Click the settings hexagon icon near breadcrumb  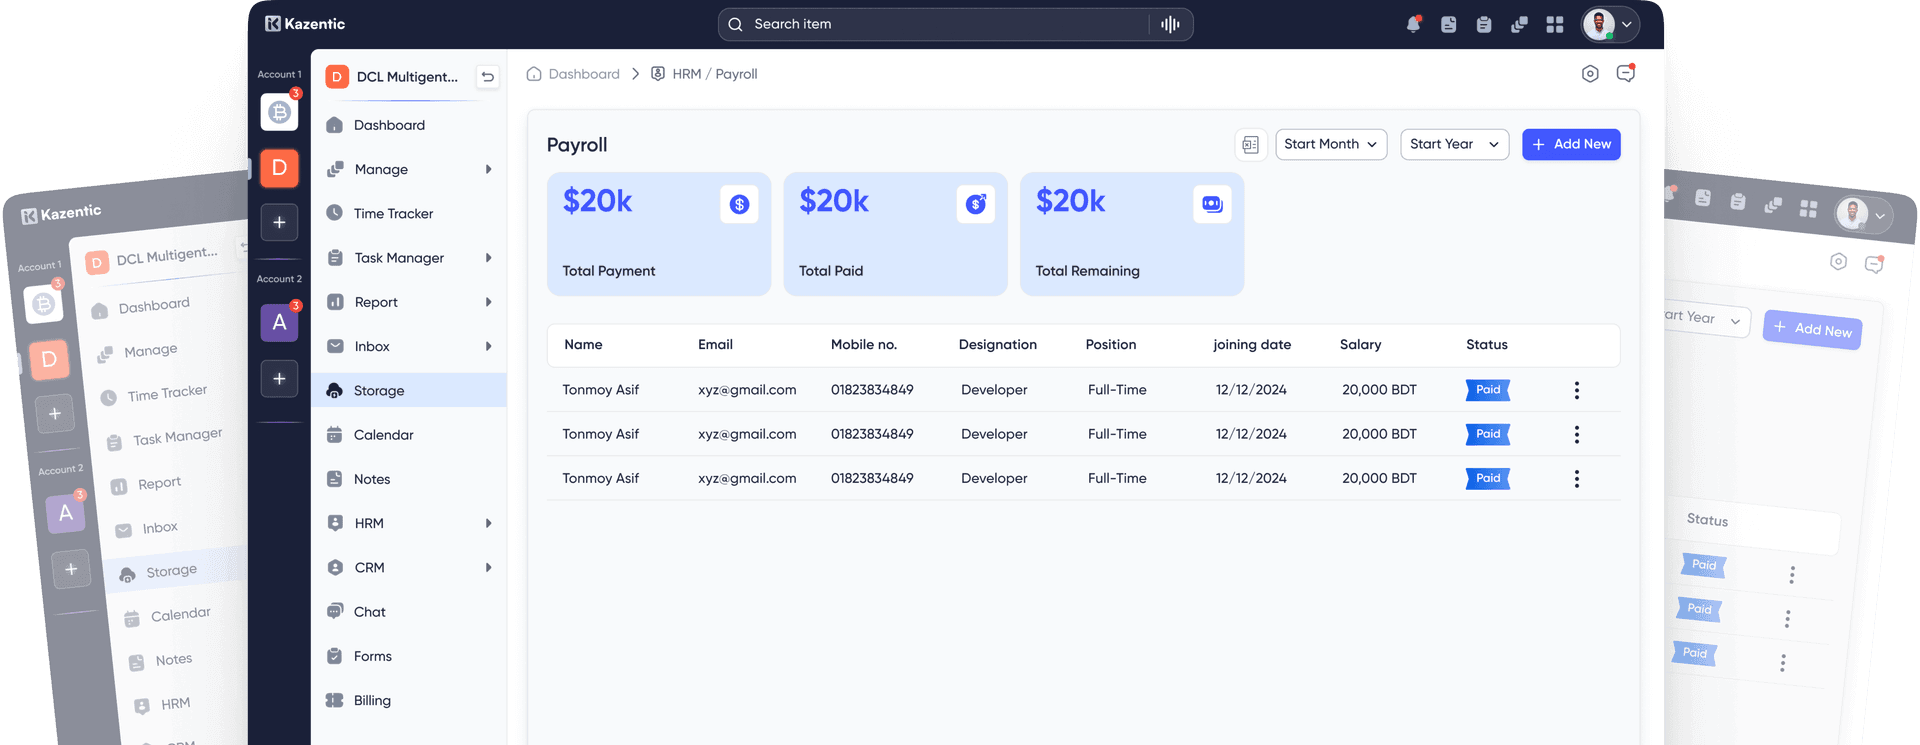click(x=1590, y=74)
